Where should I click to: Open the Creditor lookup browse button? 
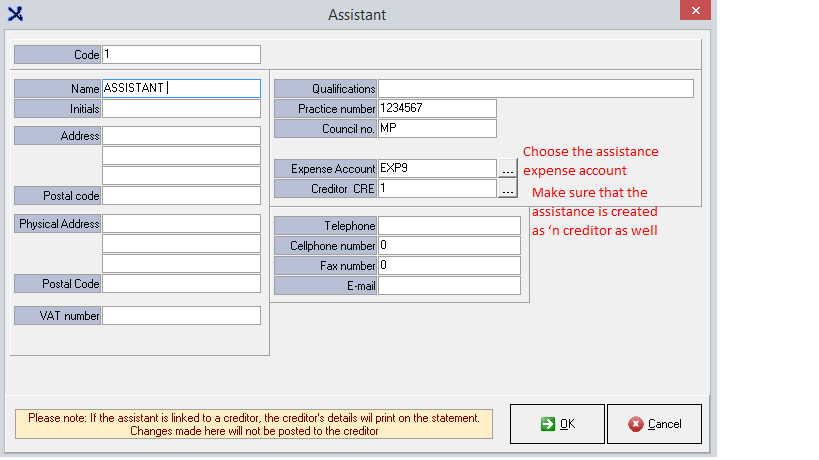click(508, 188)
